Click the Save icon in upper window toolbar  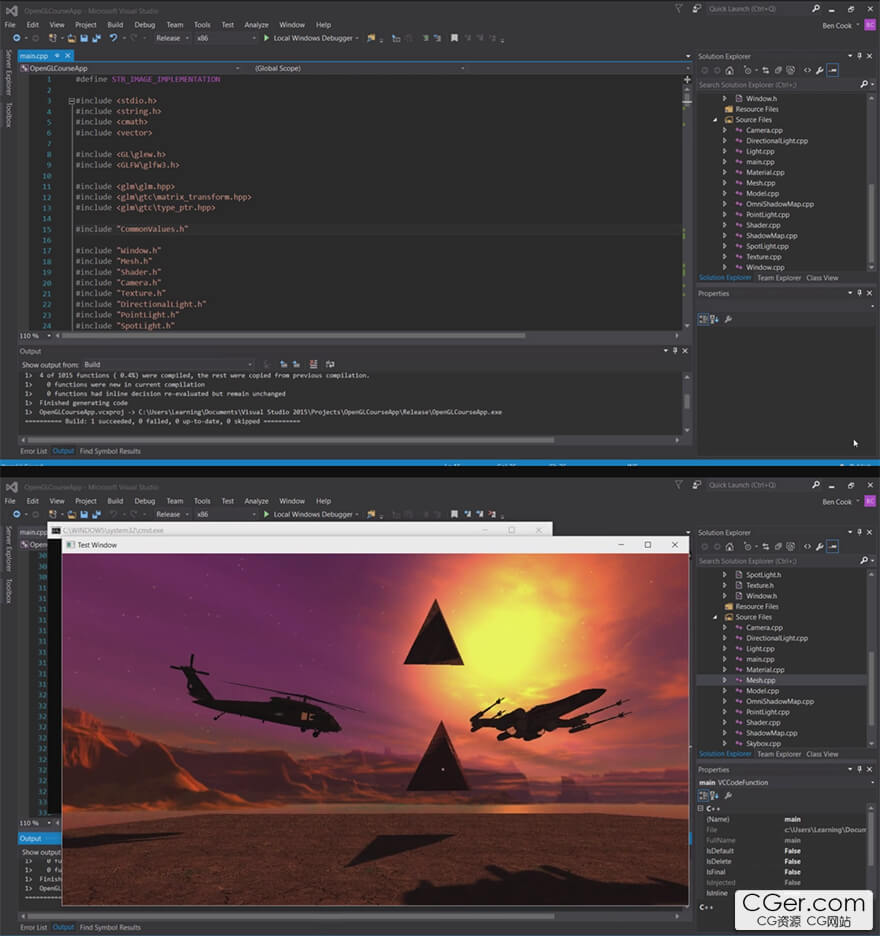(x=84, y=38)
